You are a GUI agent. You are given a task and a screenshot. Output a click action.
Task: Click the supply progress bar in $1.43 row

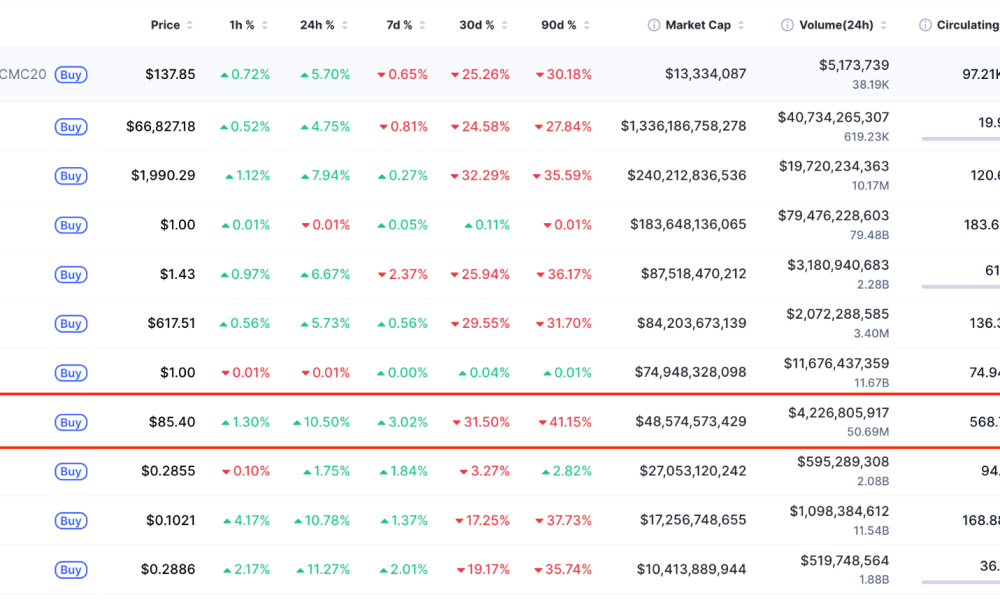pos(960,287)
